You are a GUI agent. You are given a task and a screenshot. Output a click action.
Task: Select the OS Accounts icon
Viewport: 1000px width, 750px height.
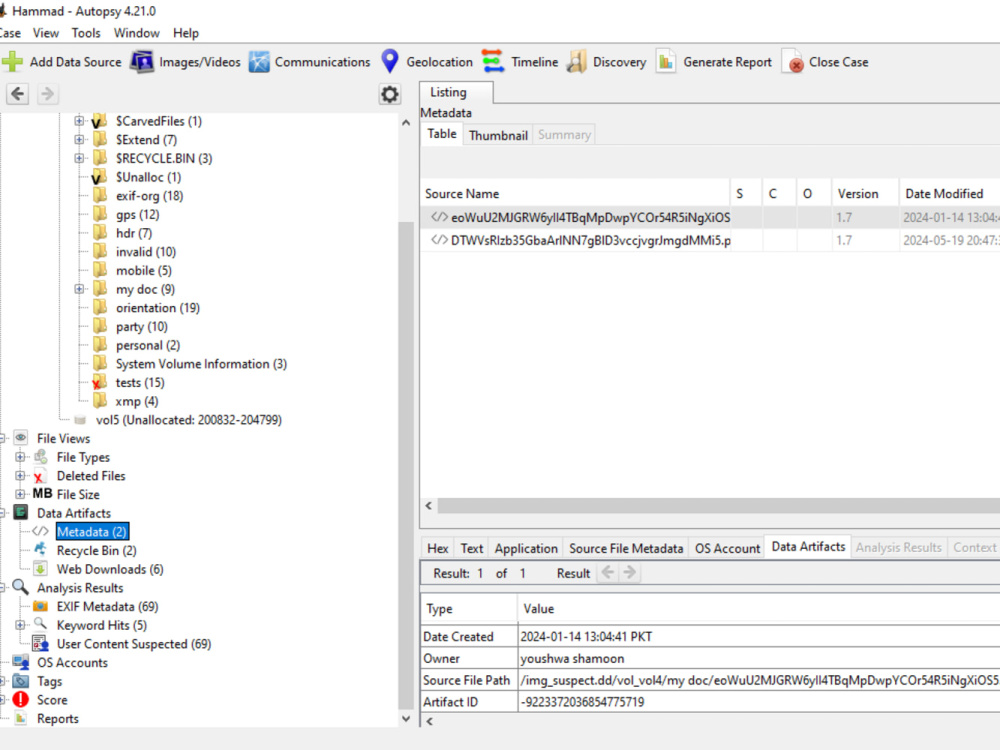[21, 662]
